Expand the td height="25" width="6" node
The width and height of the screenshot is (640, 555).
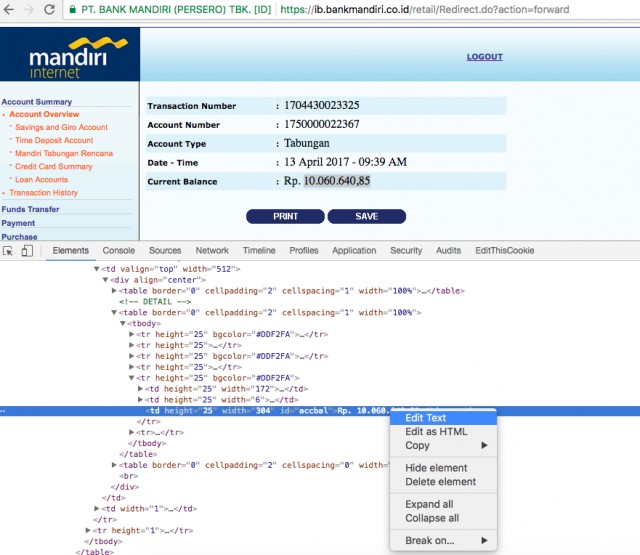click(x=140, y=400)
